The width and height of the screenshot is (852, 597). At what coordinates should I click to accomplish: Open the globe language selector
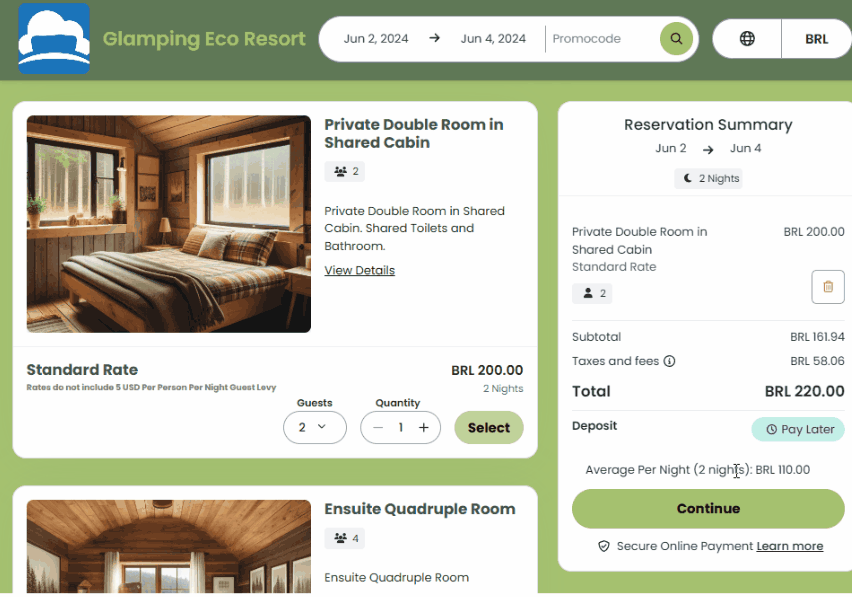747,39
